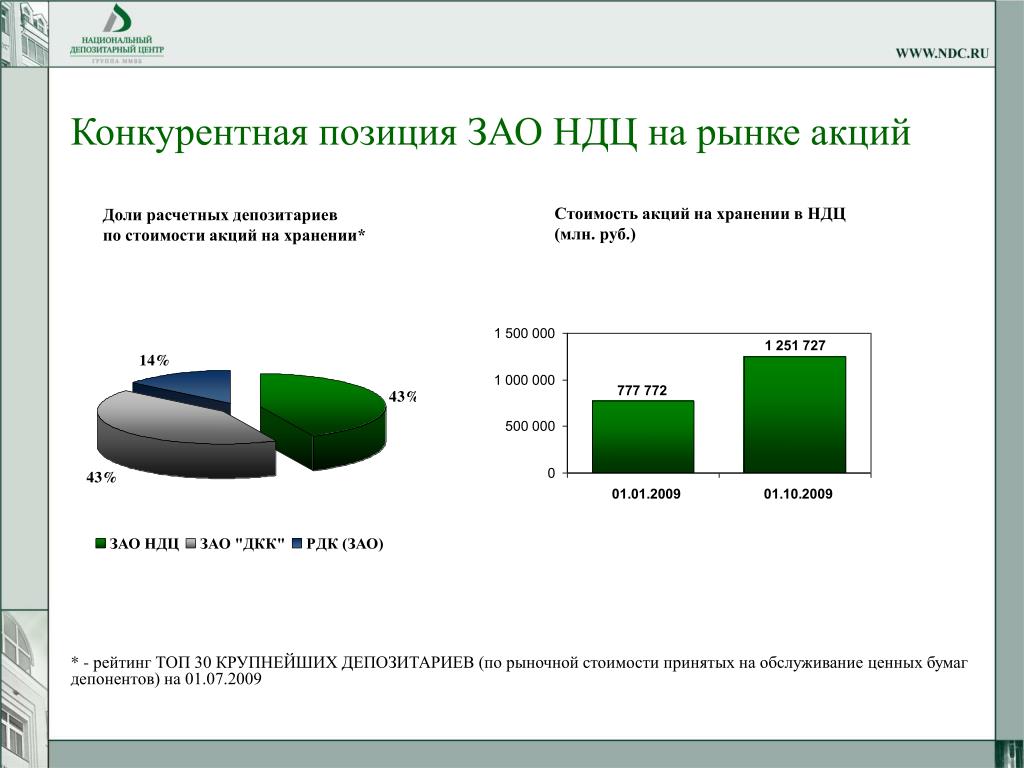The width and height of the screenshot is (1024, 768).
Task: Click the legend label ЗАО НДЦ
Action: coord(144,544)
